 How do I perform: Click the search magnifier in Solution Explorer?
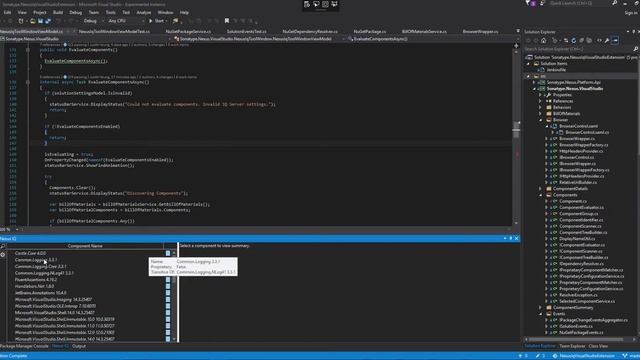click(636, 49)
